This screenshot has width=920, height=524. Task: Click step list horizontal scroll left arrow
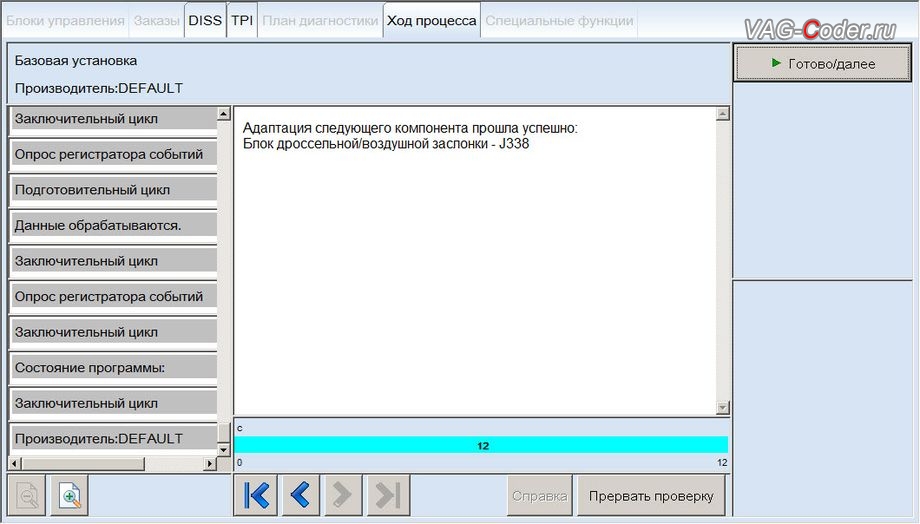point(15,464)
